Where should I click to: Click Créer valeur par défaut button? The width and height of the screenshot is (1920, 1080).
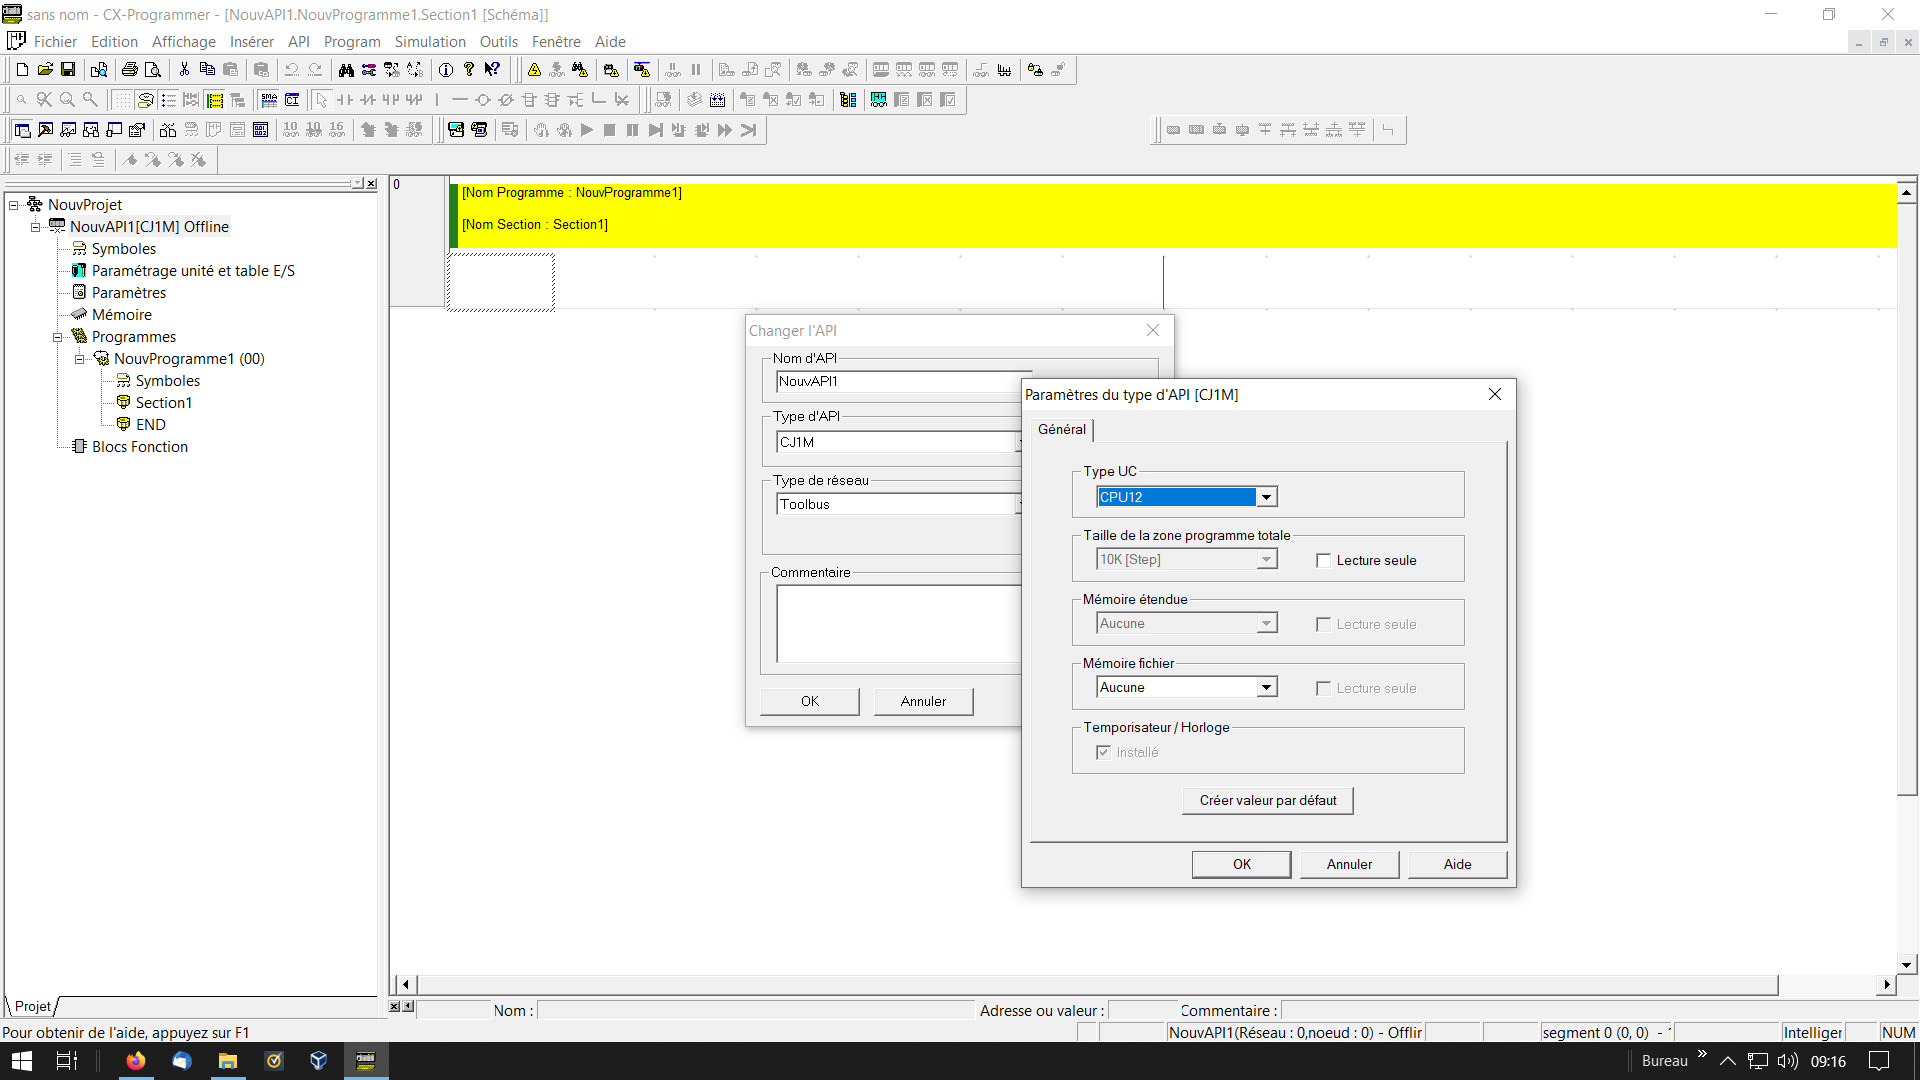pyautogui.click(x=1267, y=801)
